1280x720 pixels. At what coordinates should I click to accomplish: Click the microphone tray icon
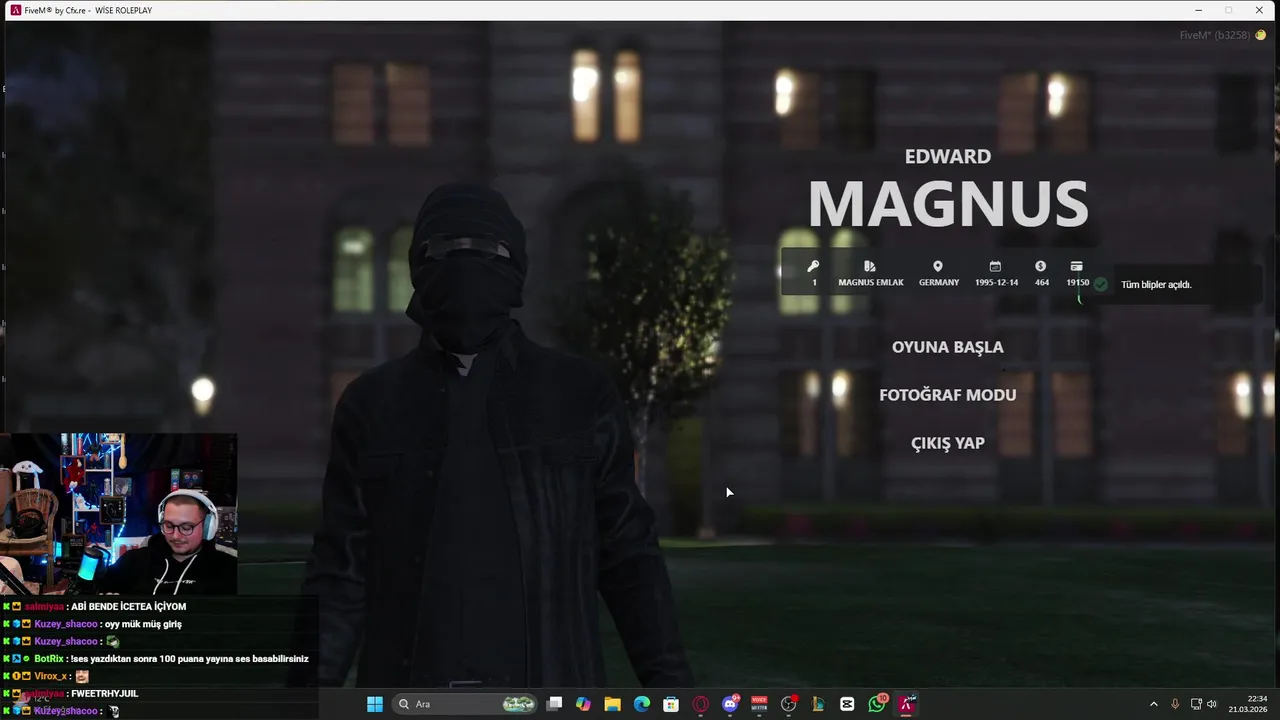pos(1175,704)
